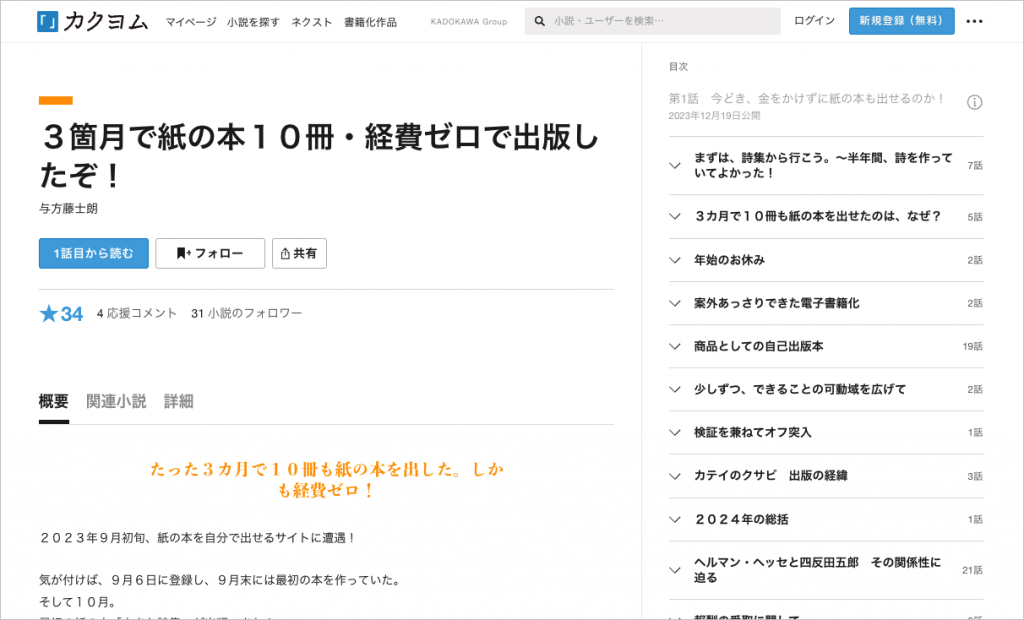The image size is (1024, 620).
Task: Open 小説を探す in the top menu
Action: click(254, 21)
